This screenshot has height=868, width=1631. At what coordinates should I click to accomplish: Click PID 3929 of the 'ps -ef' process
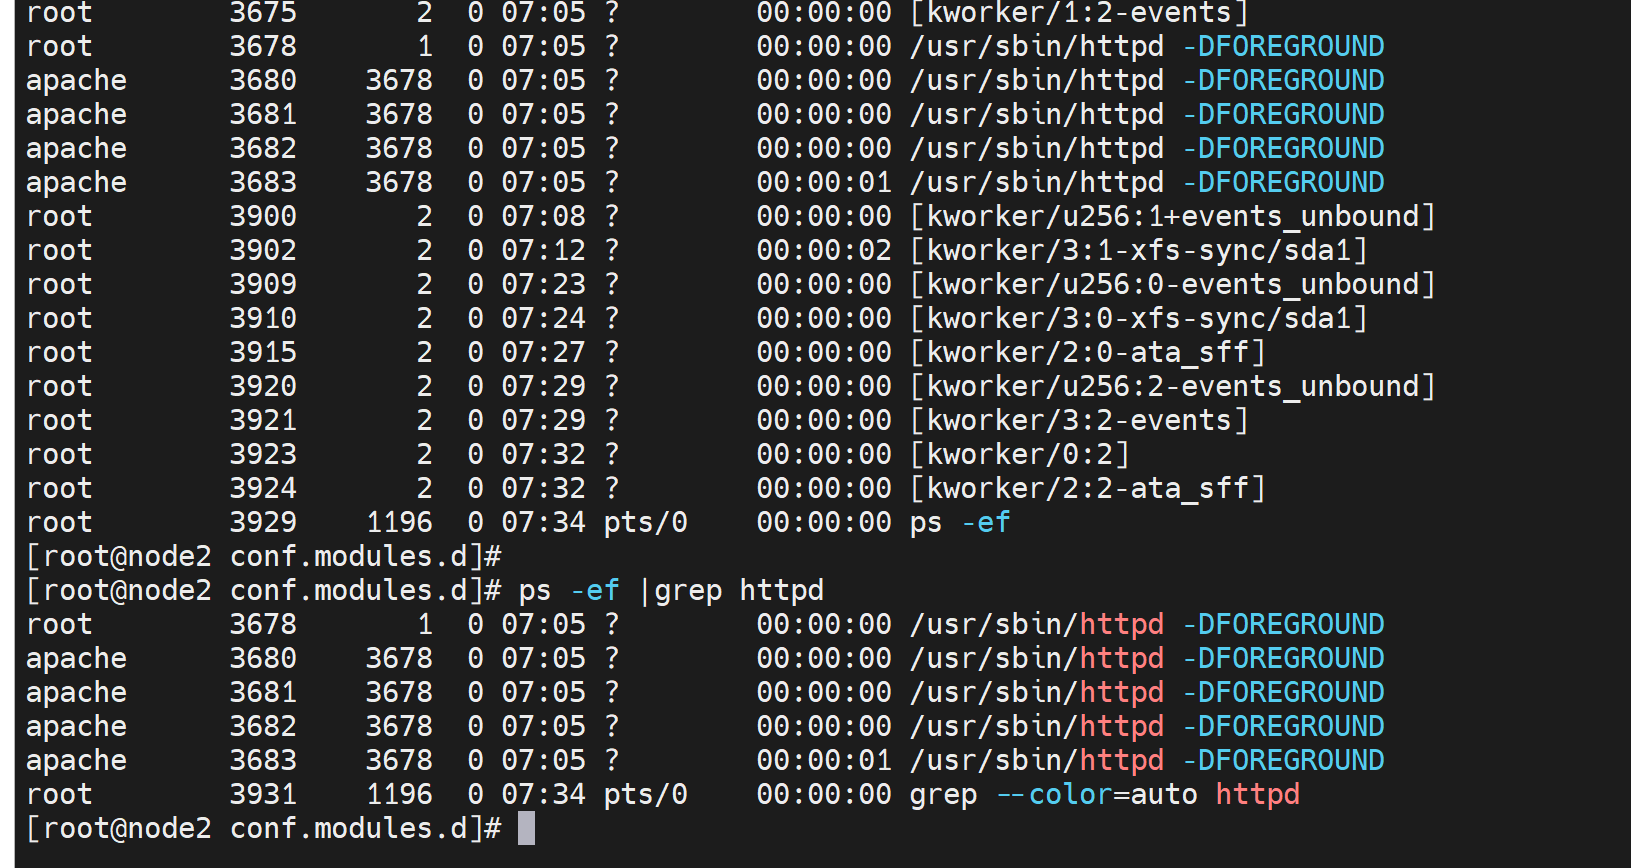[x=263, y=523]
